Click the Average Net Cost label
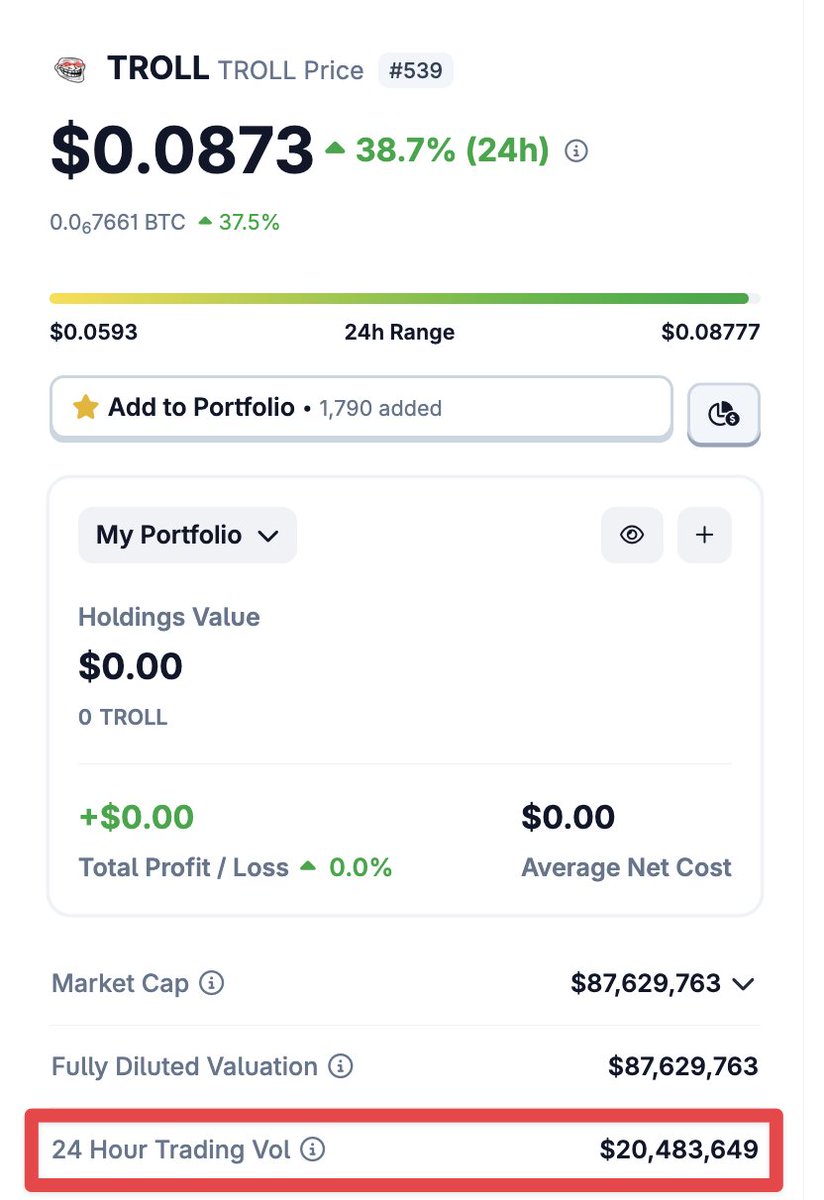Screen dimensions: 824x1200 pos(626,867)
